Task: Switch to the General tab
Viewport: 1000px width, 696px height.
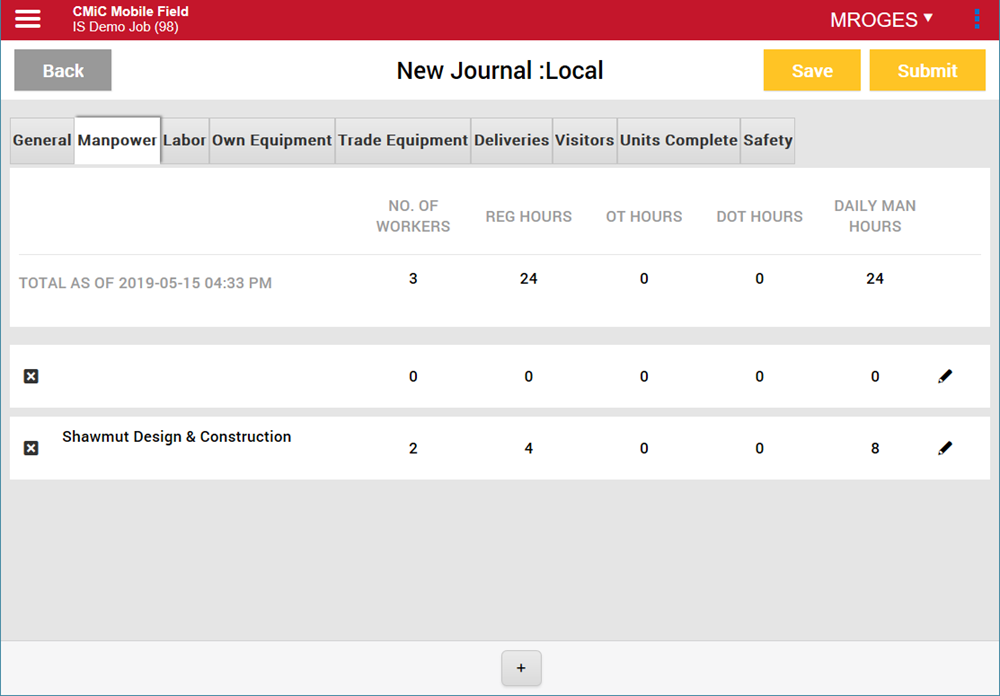Action: click(x=42, y=140)
